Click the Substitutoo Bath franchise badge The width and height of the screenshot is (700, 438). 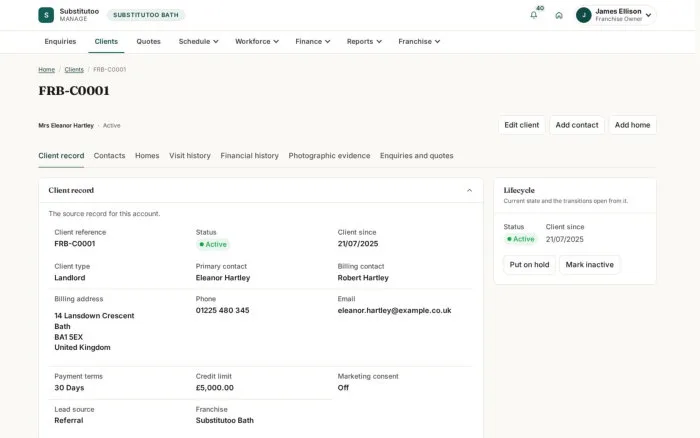(x=146, y=15)
